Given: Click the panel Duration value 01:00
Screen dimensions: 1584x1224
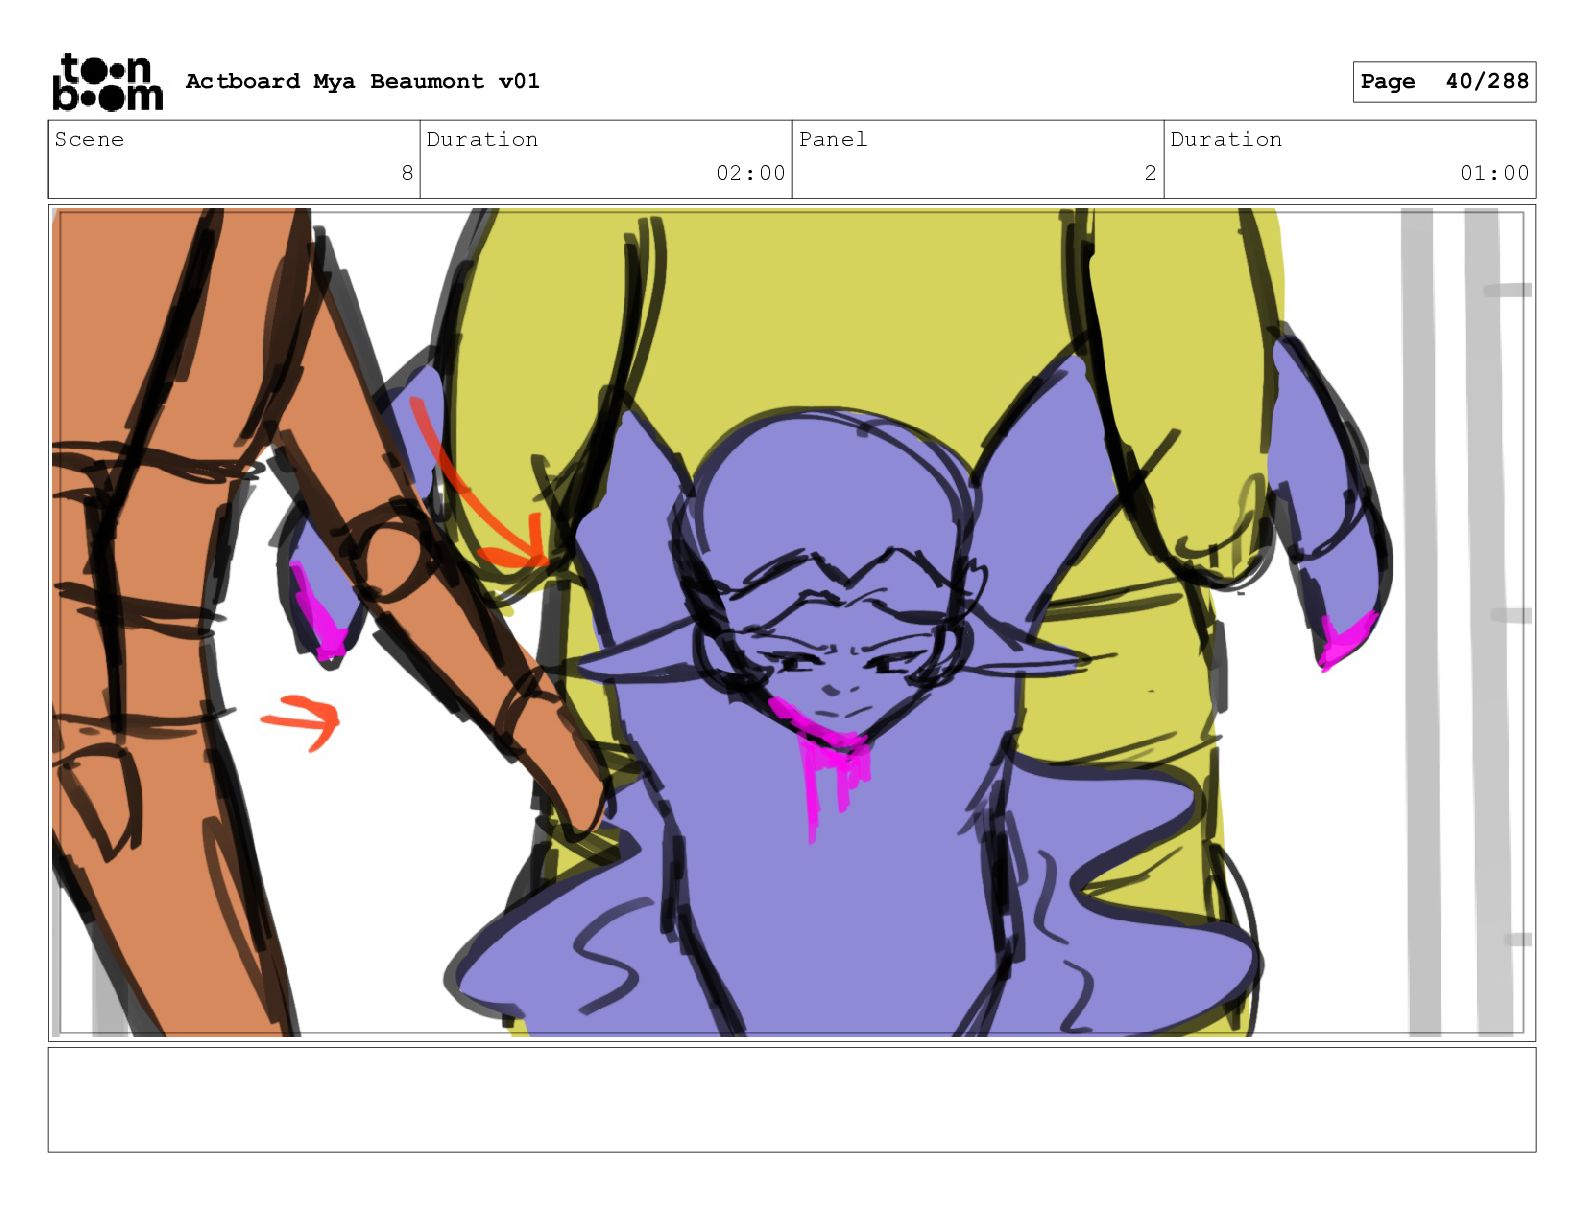Looking at the screenshot, I should click(x=1495, y=173).
